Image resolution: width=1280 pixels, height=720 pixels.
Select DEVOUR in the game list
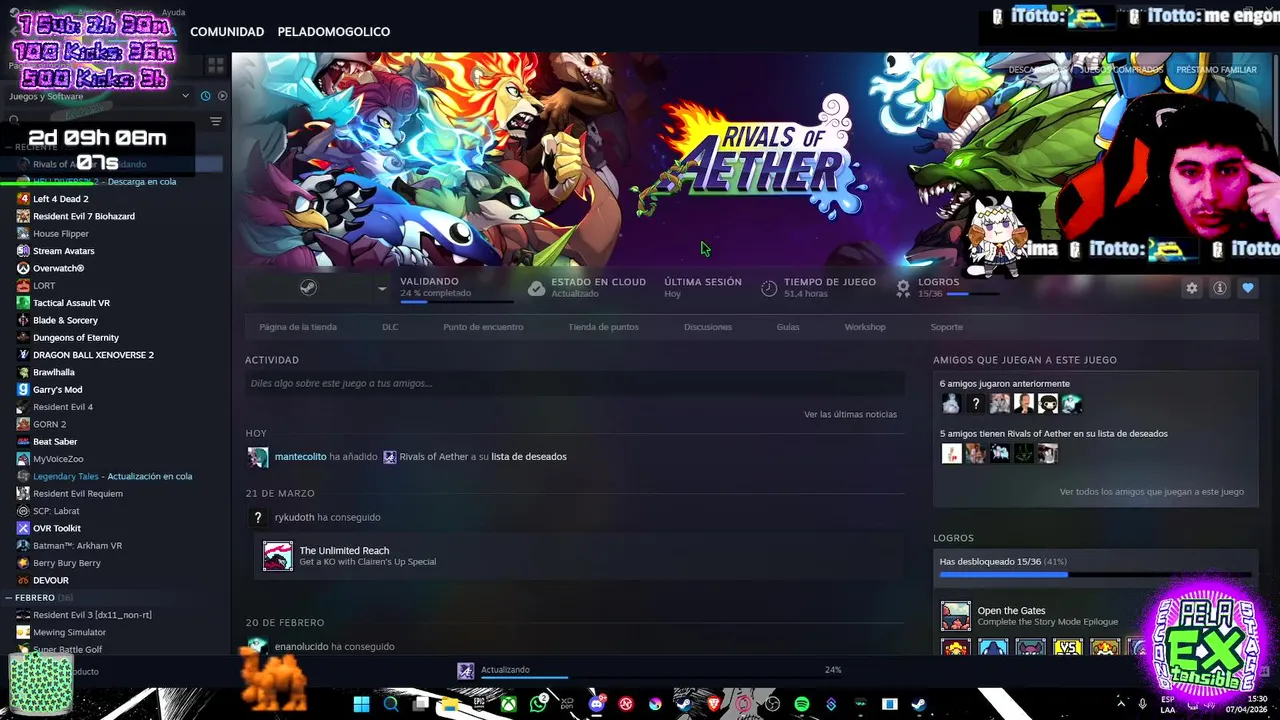(x=50, y=580)
